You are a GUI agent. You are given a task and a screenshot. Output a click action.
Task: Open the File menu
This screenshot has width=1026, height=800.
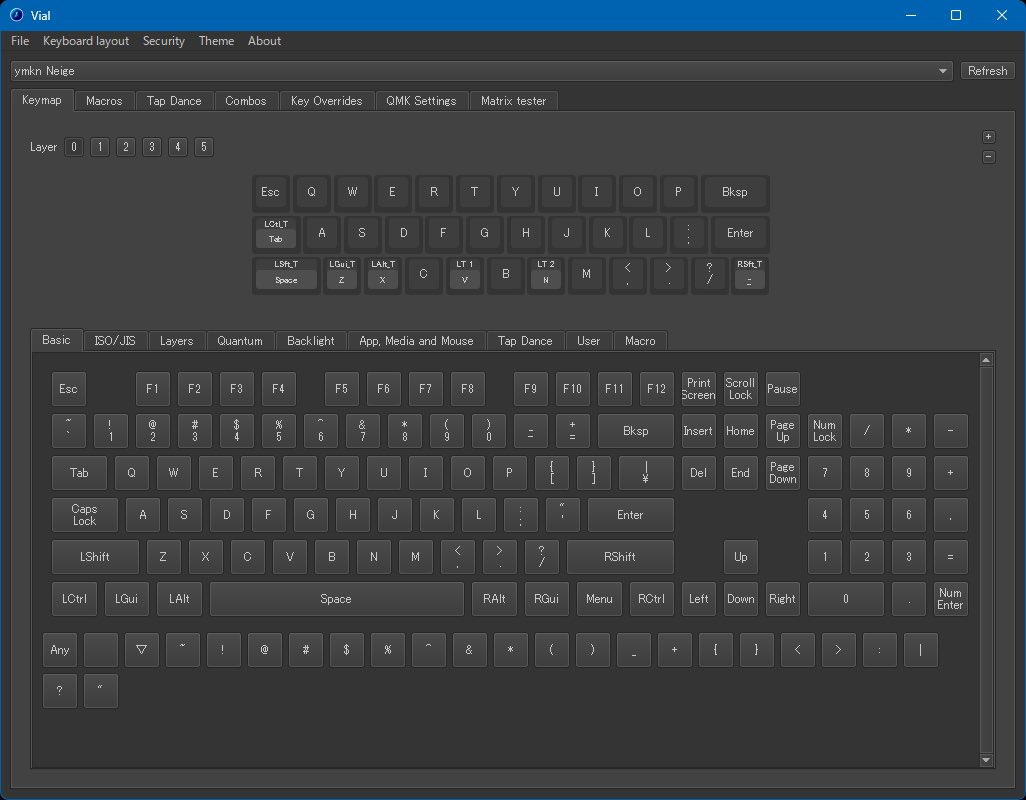point(20,41)
